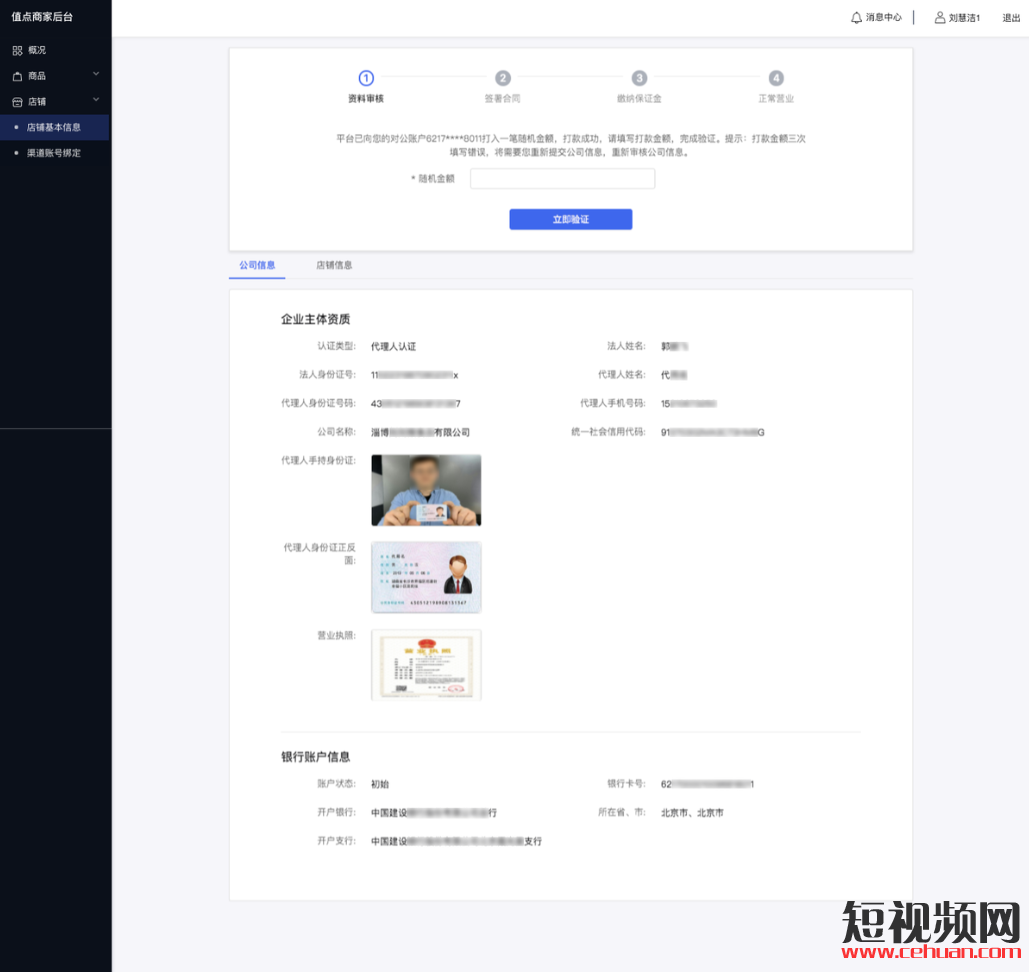Click the 商品 bag icon in sidebar

17,76
